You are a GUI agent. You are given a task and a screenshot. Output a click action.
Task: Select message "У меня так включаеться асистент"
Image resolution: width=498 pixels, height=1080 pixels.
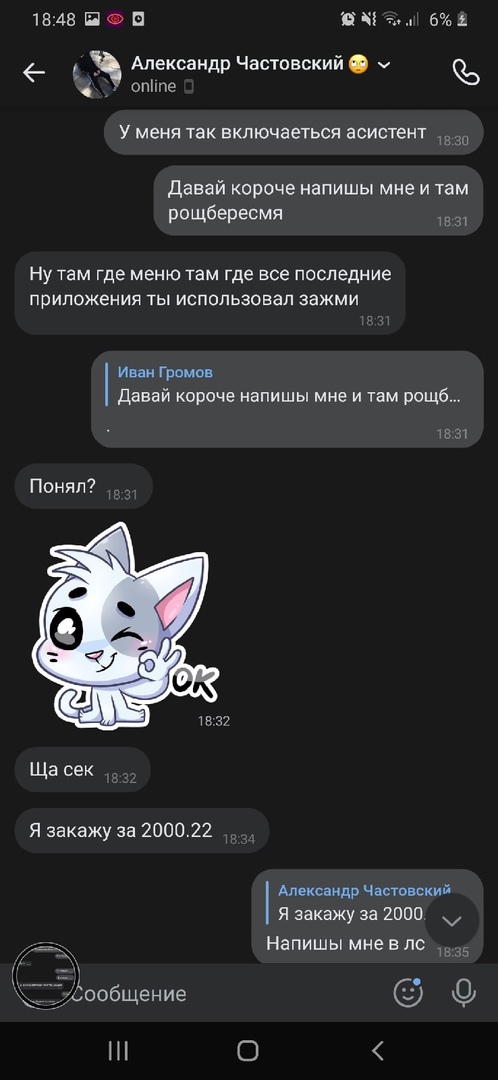[293, 132]
